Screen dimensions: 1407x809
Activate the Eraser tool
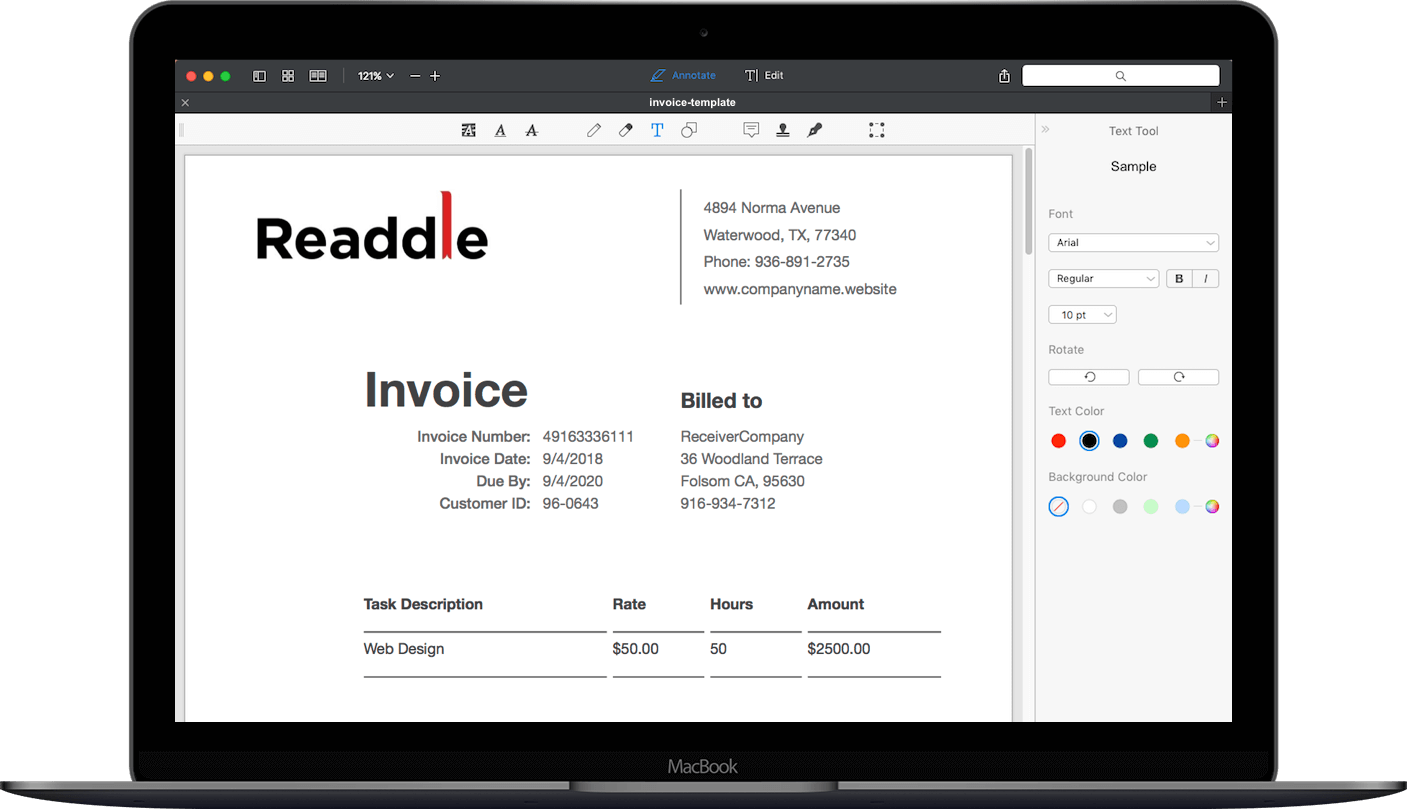(626, 130)
